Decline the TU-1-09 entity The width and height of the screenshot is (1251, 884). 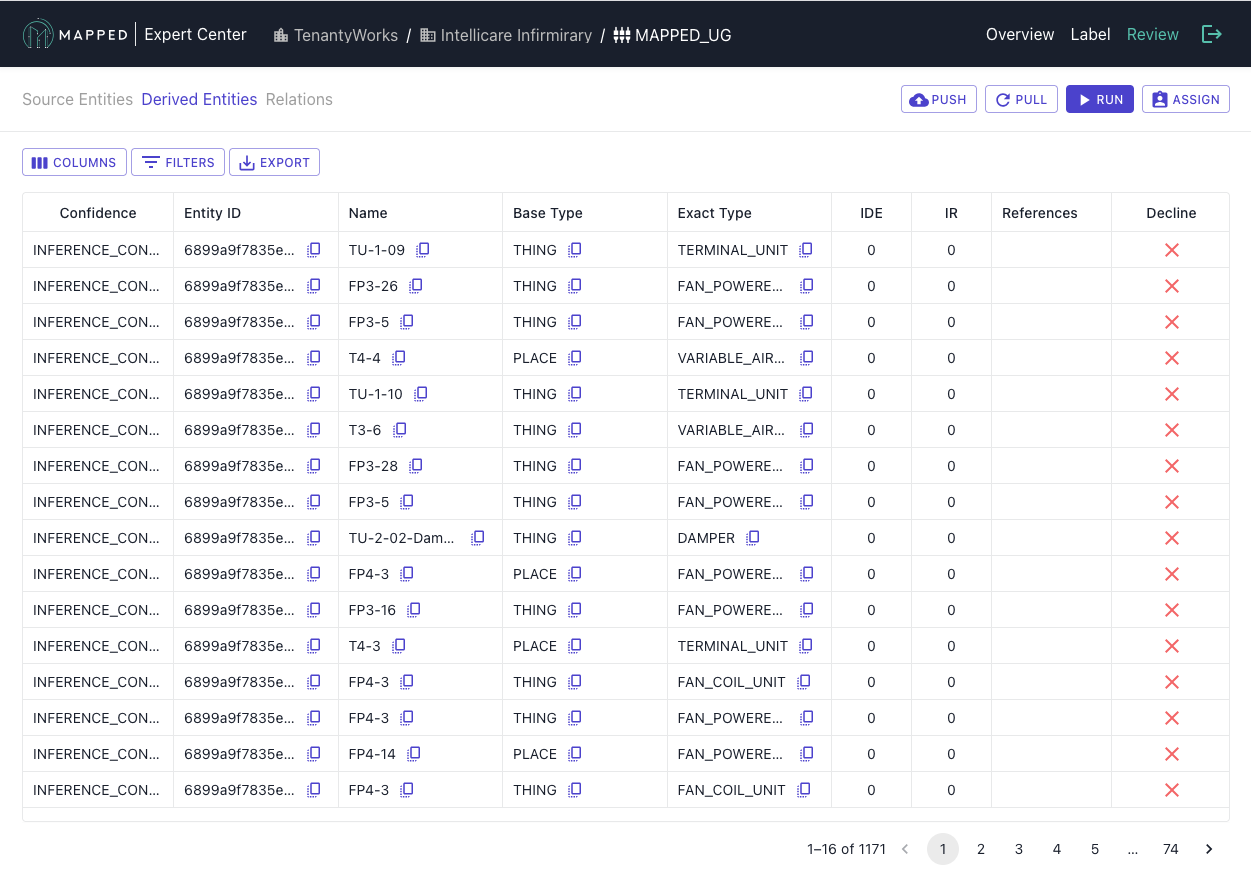pos(1172,250)
